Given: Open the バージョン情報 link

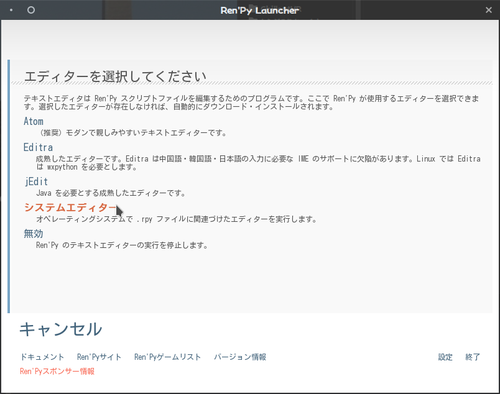Looking at the screenshot, I should (x=240, y=357).
